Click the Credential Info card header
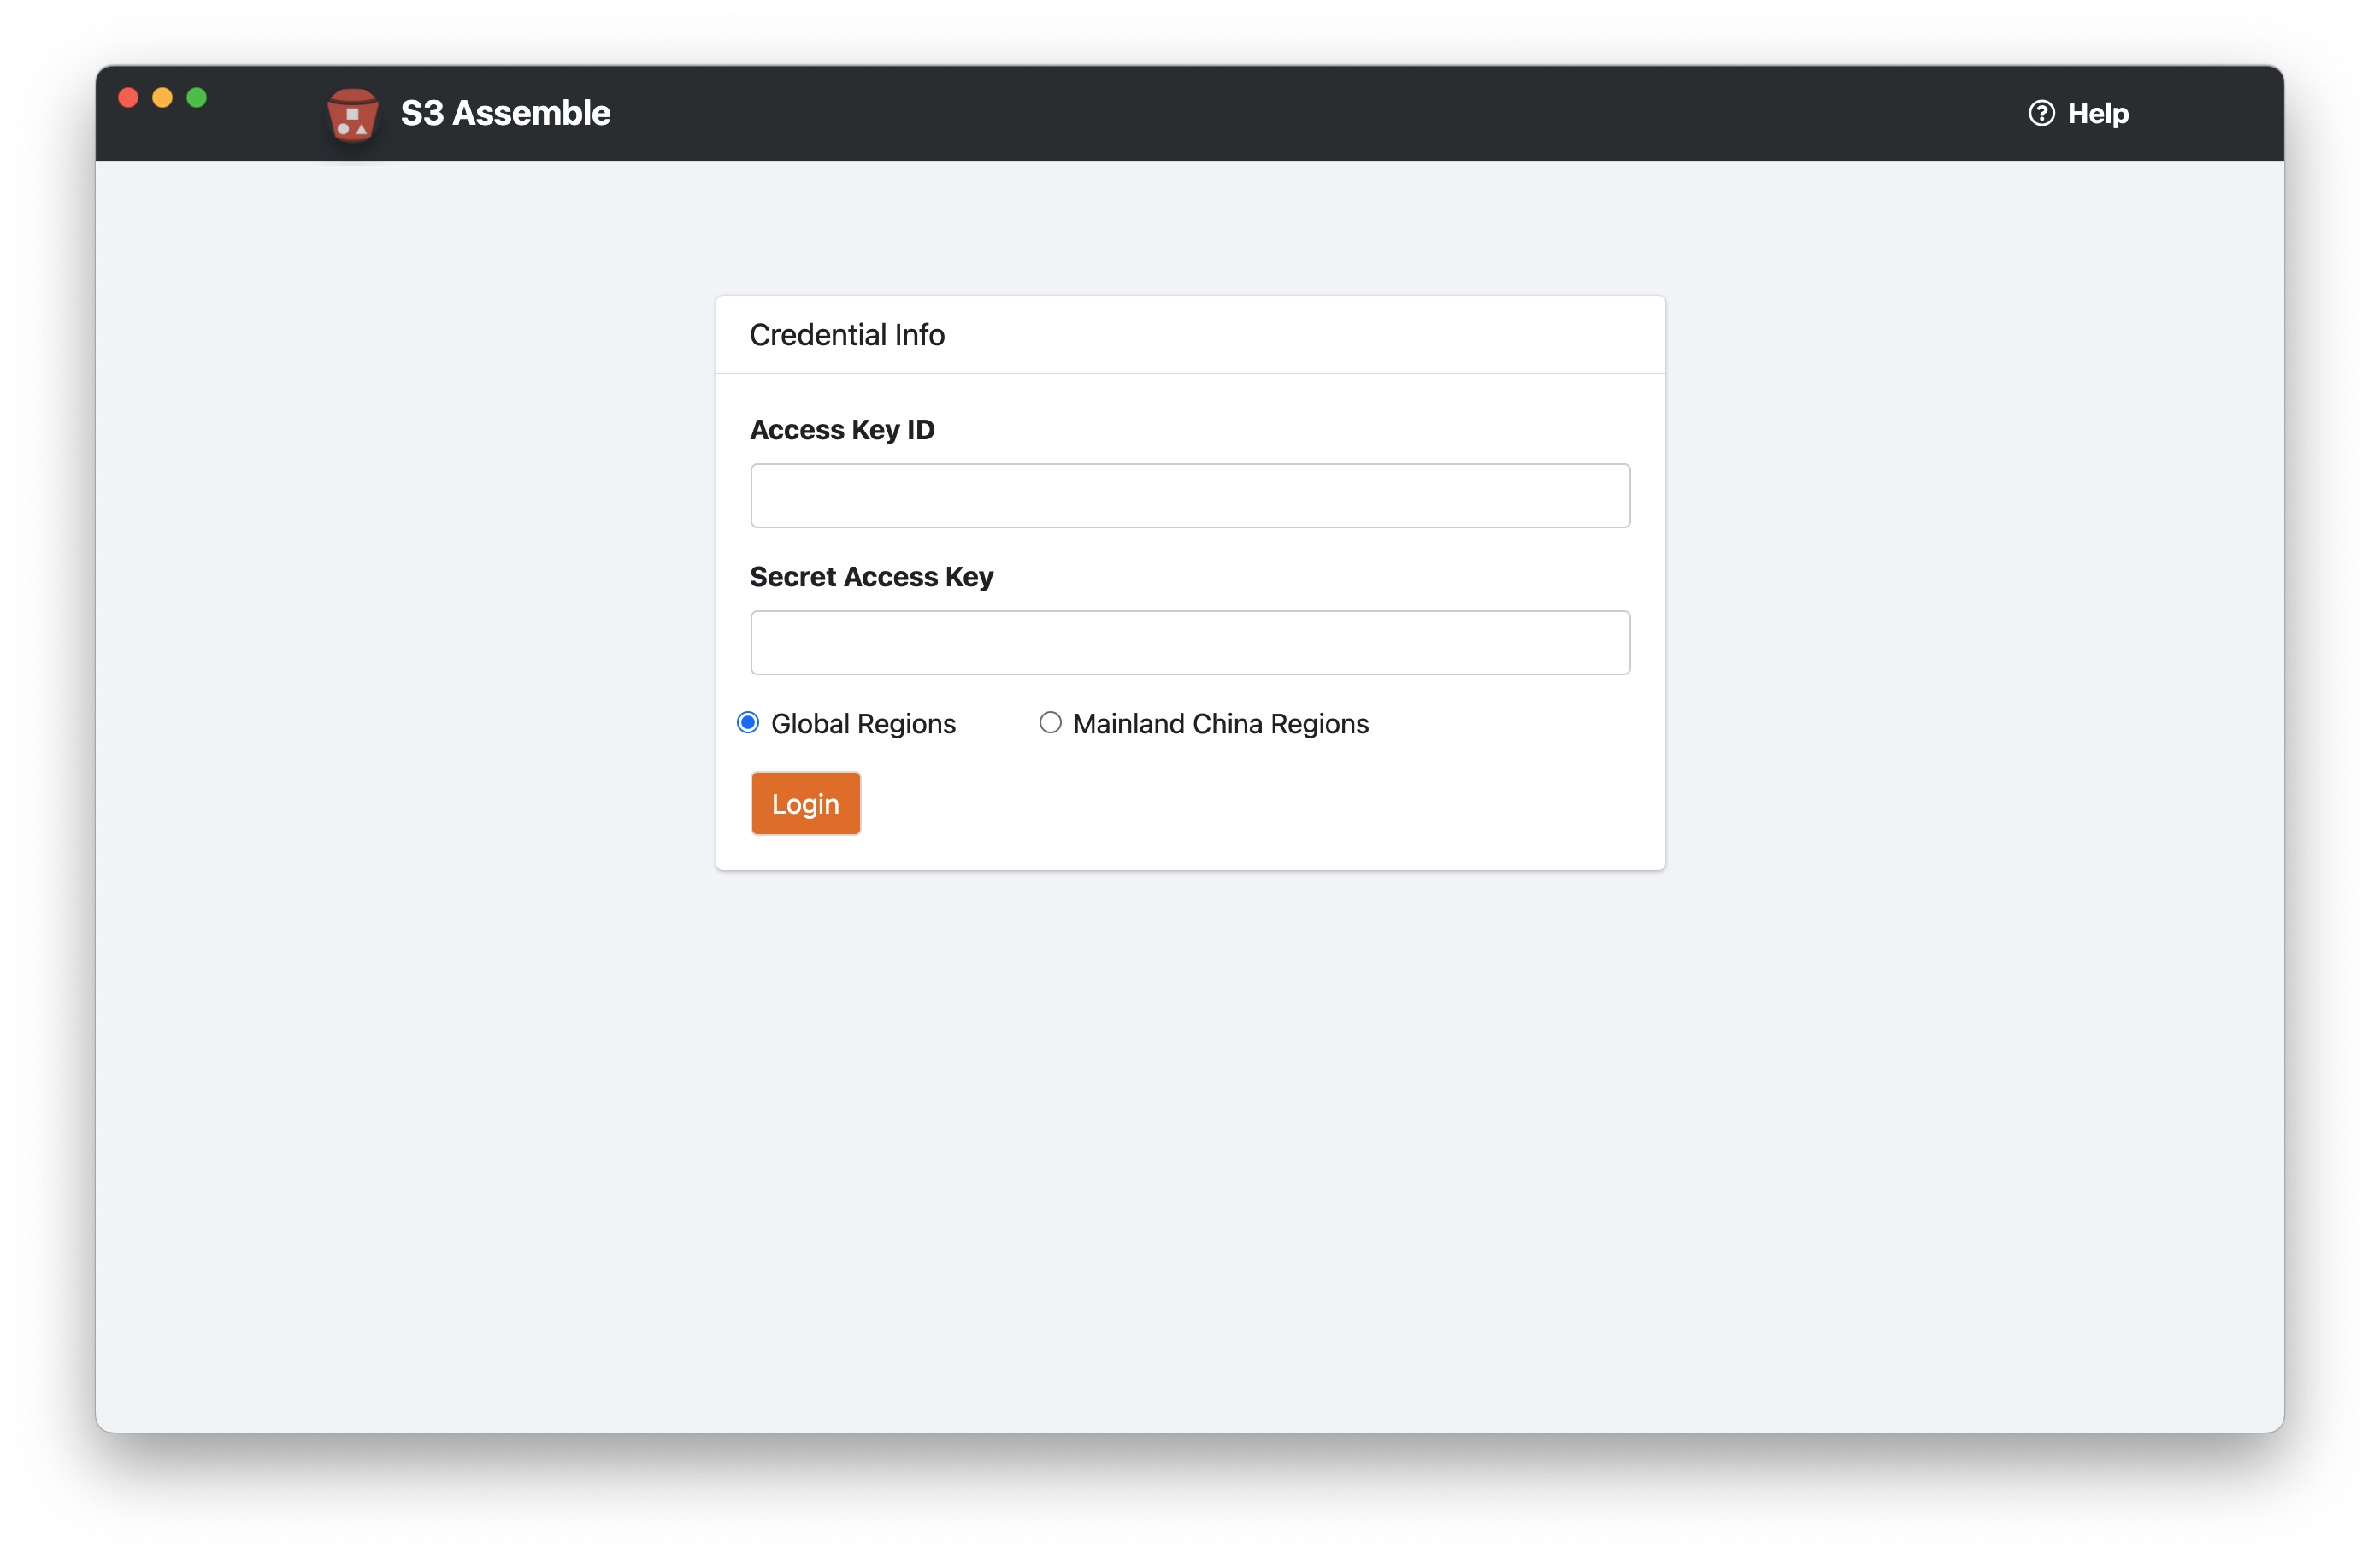Image resolution: width=2380 pixels, height=1559 pixels. (1189, 334)
